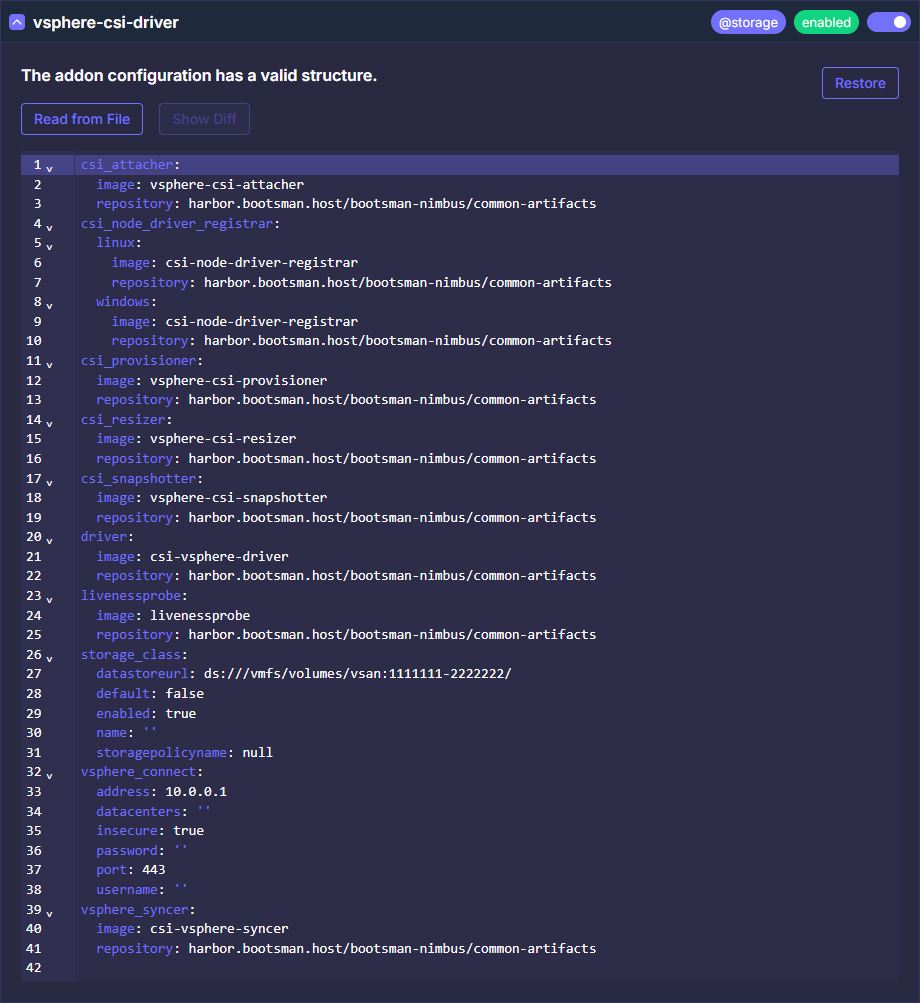Collapse the csi_attacher fold arrow
The width and height of the screenshot is (920, 1003).
tap(50, 167)
